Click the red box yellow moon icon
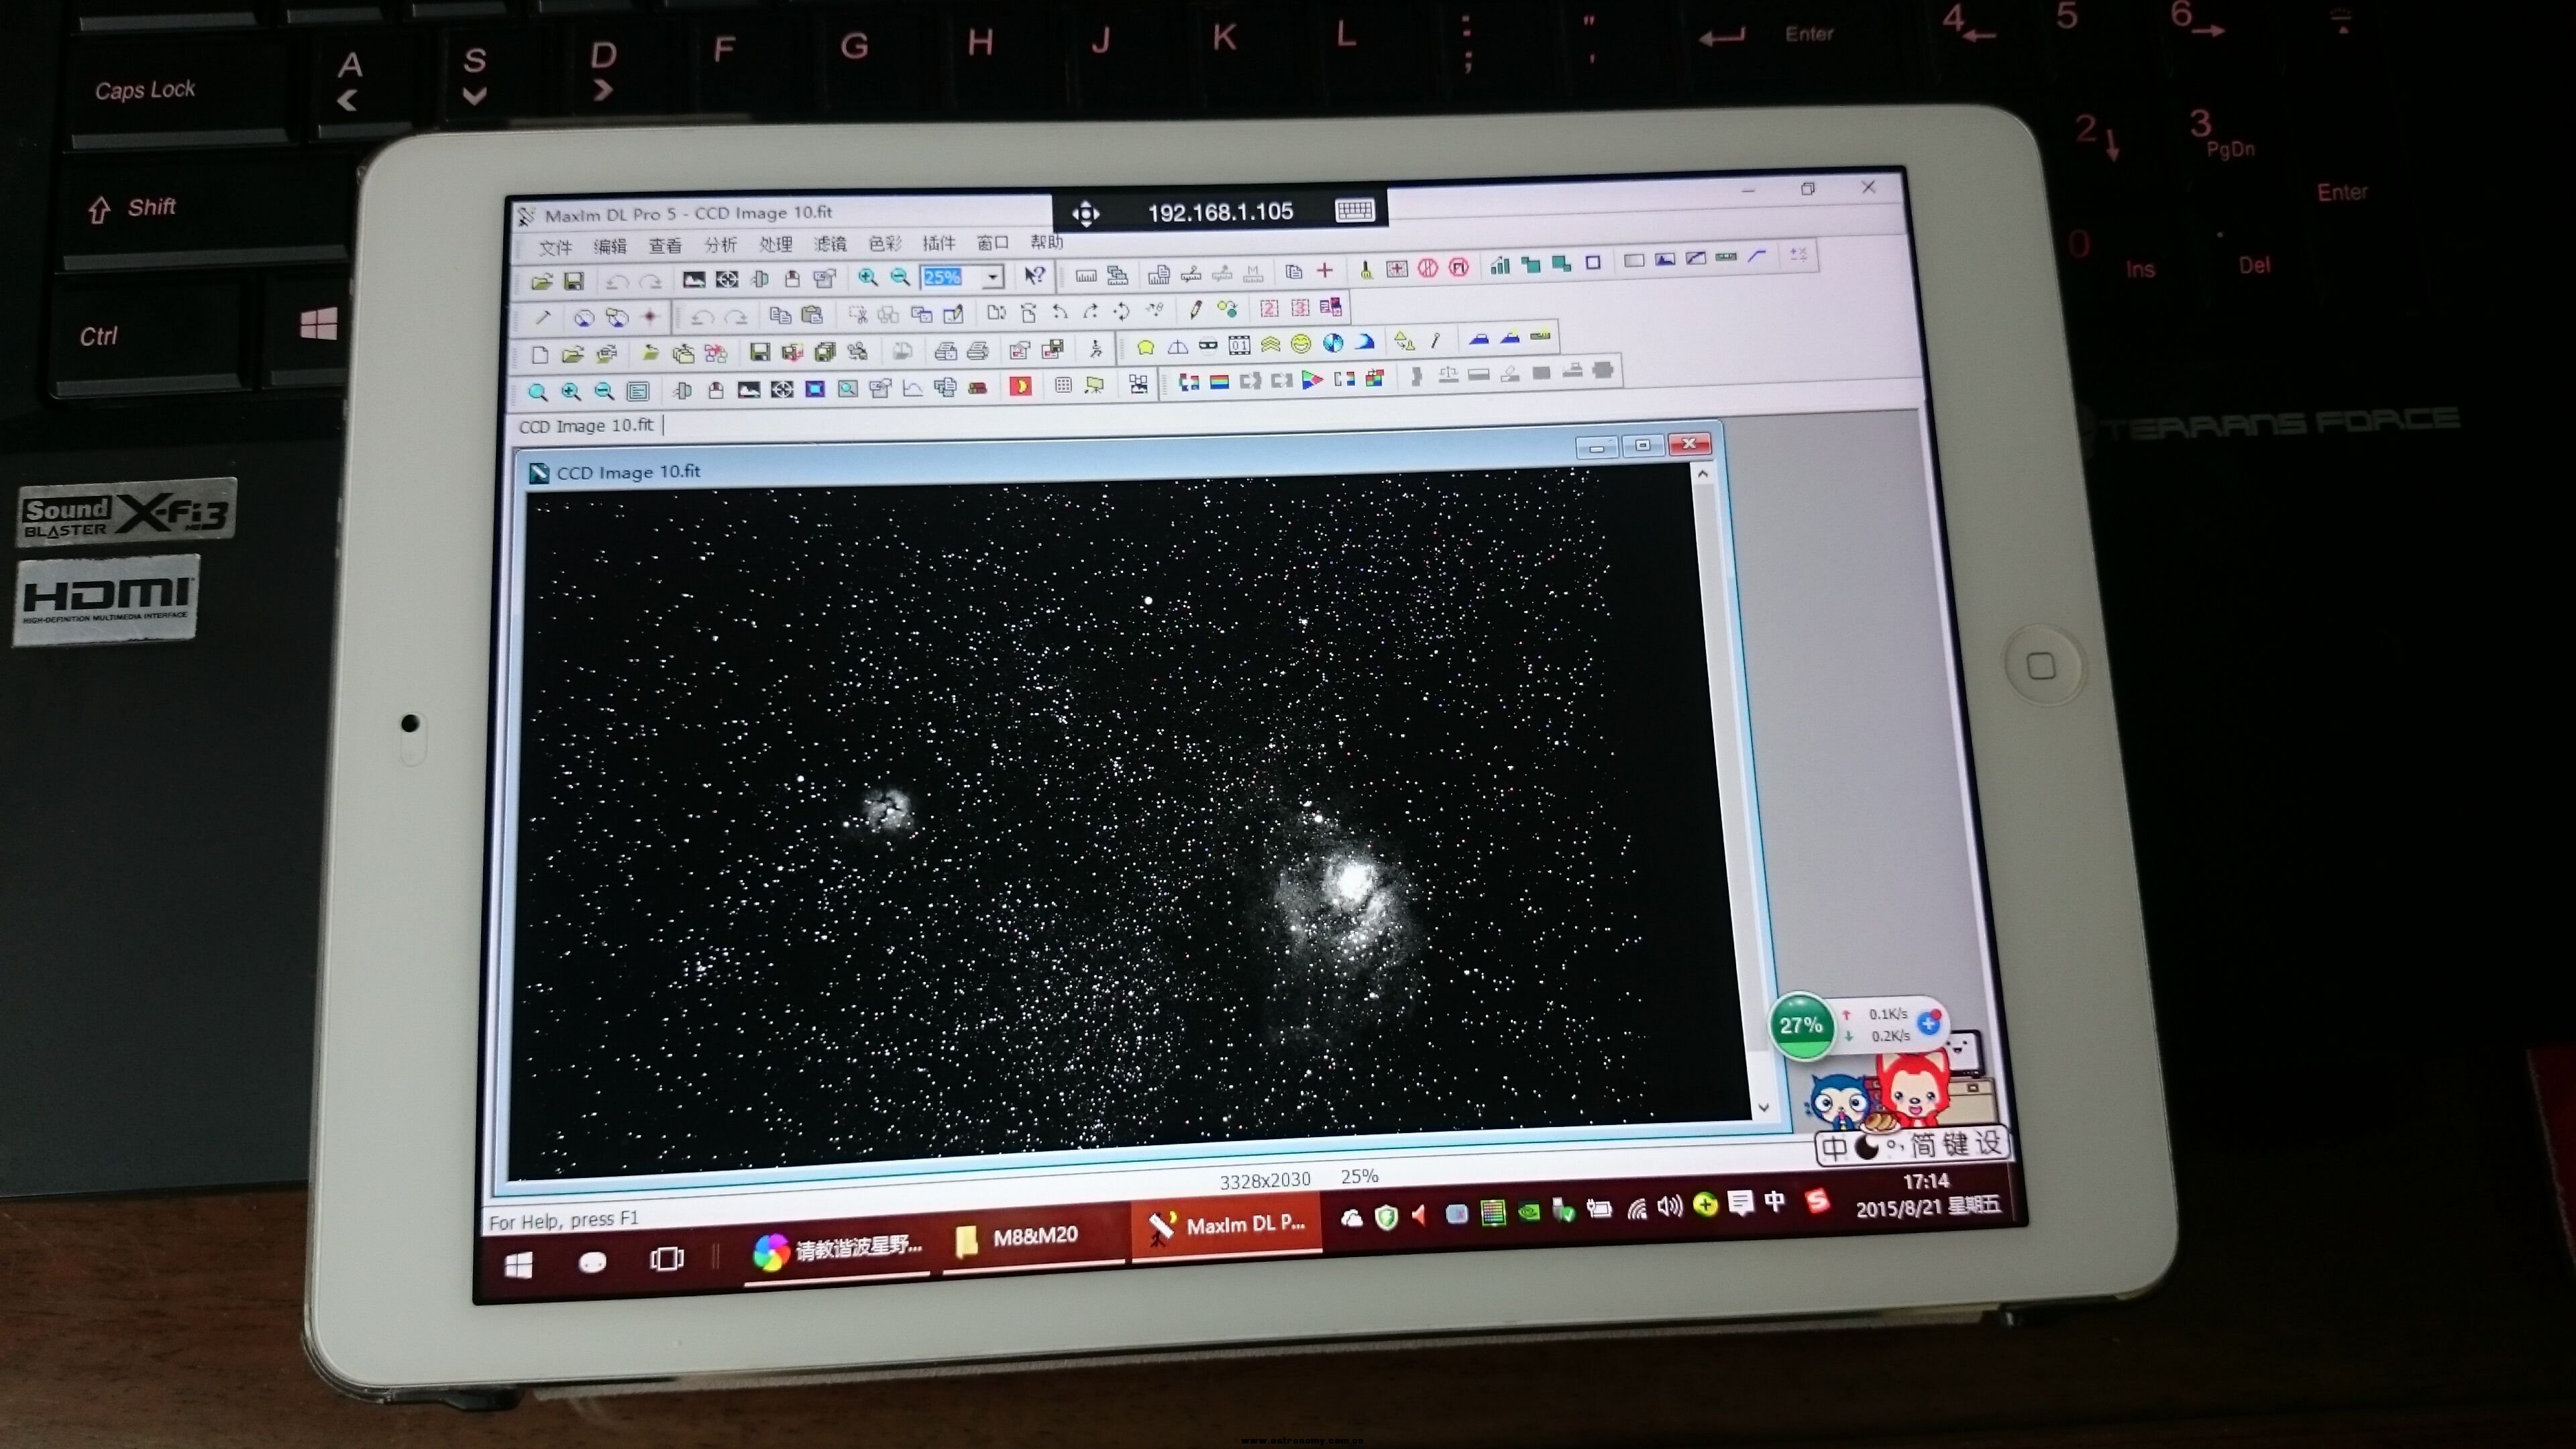 [1020, 386]
